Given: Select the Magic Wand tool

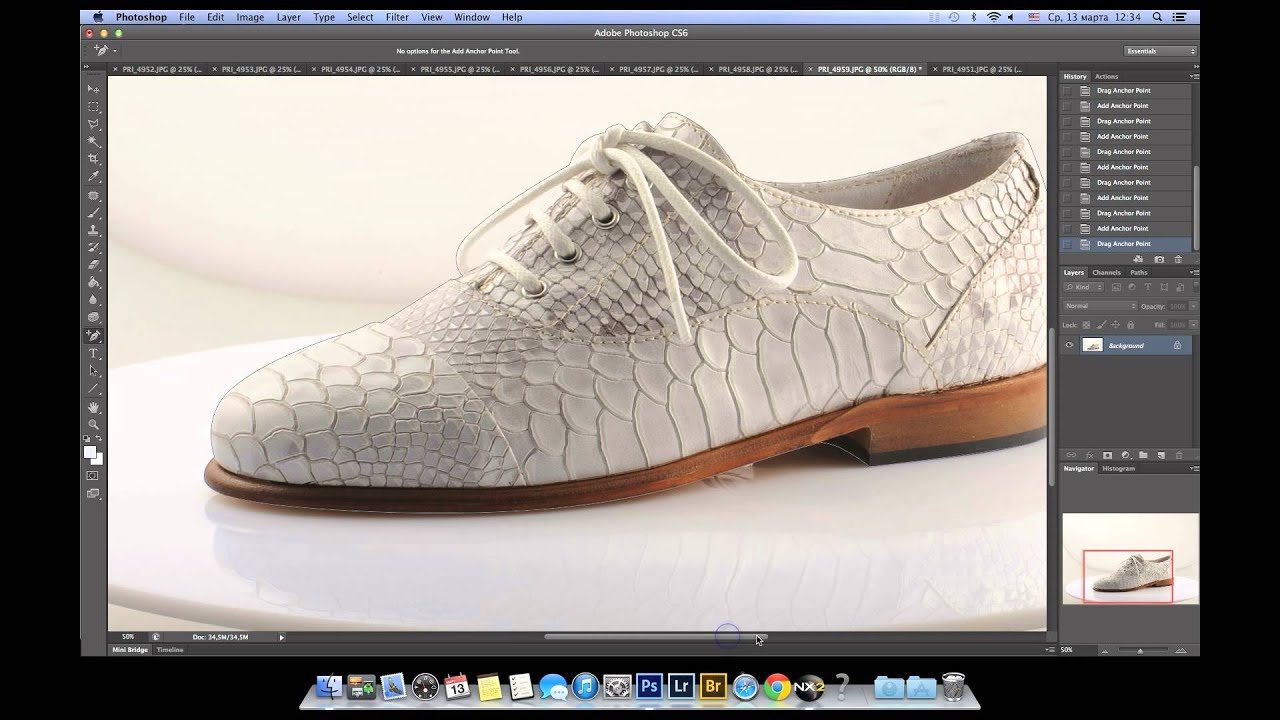Looking at the screenshot, I should tap(94, 142).
